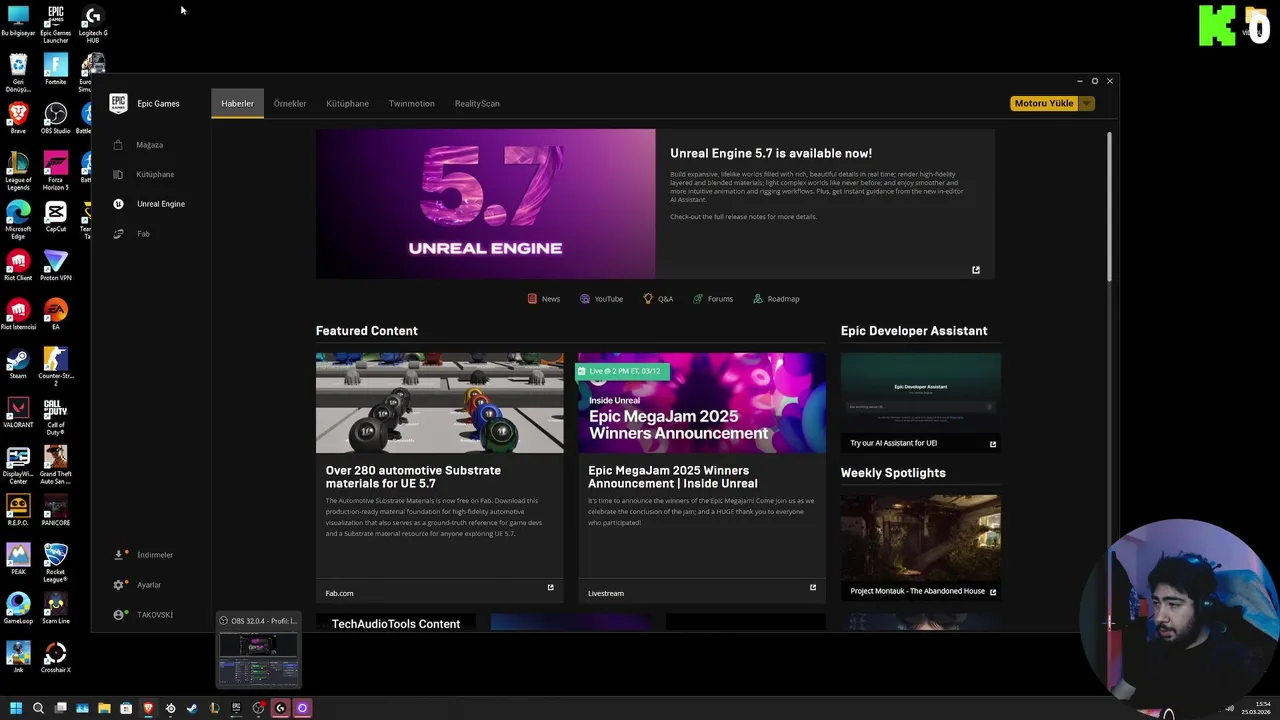Open the Brave desktop shortcut
The height and width of the screenshot is (720, 1280).
coord(18,118)
